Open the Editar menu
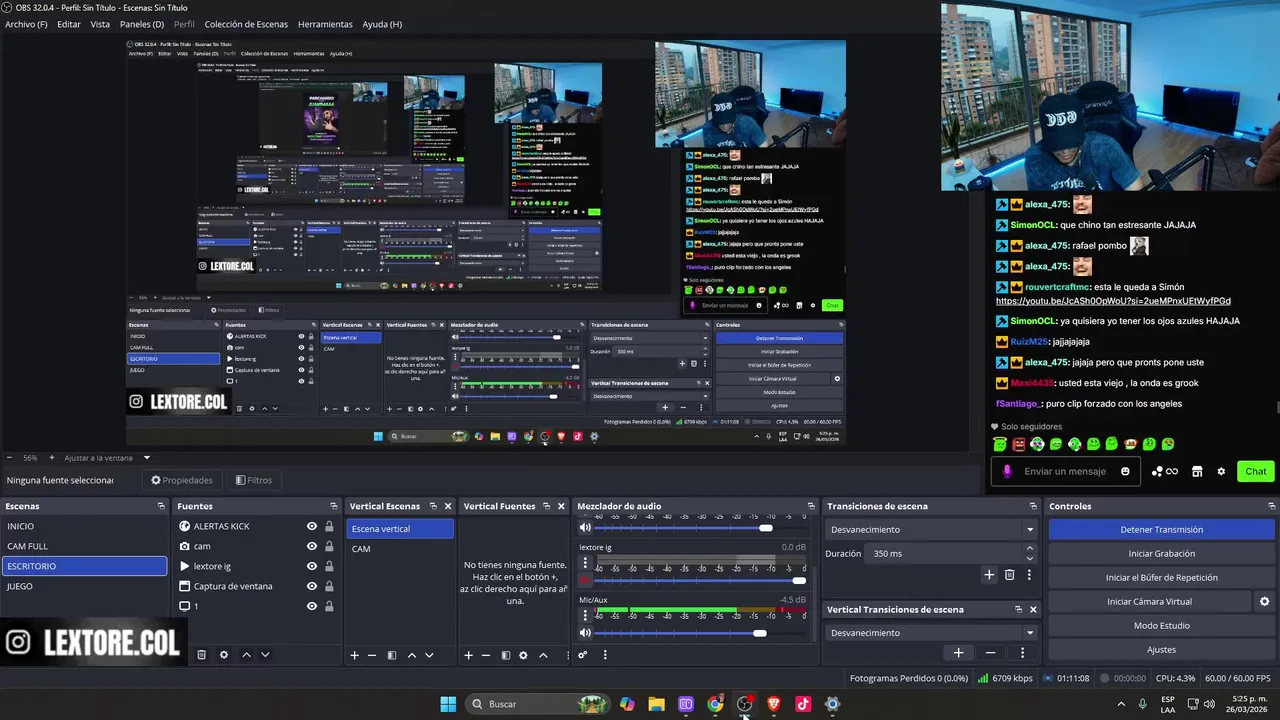The height and width of the screenshot is (720, 1280). click(69, 24)
